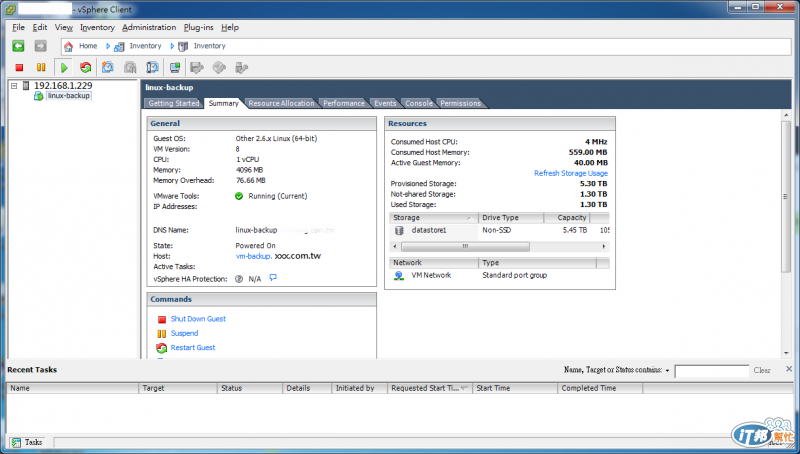Switch to the Console tab
The image size is (800, 454).
[x=419, y=103]
